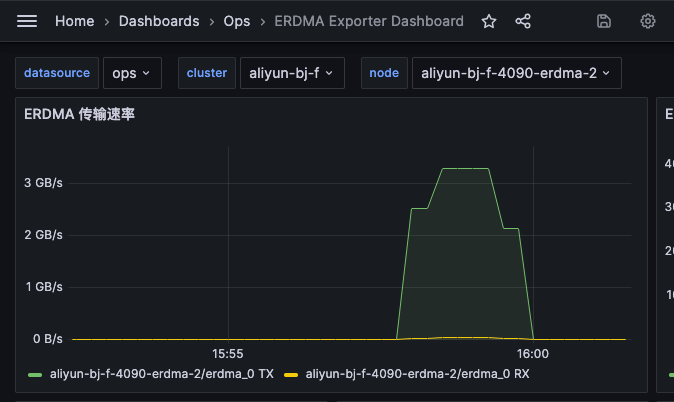Click ERDMA Exporter Dashboard breadcrumb title
The width and height of the screenshot is (674, 402).
[x=369, y=21]
